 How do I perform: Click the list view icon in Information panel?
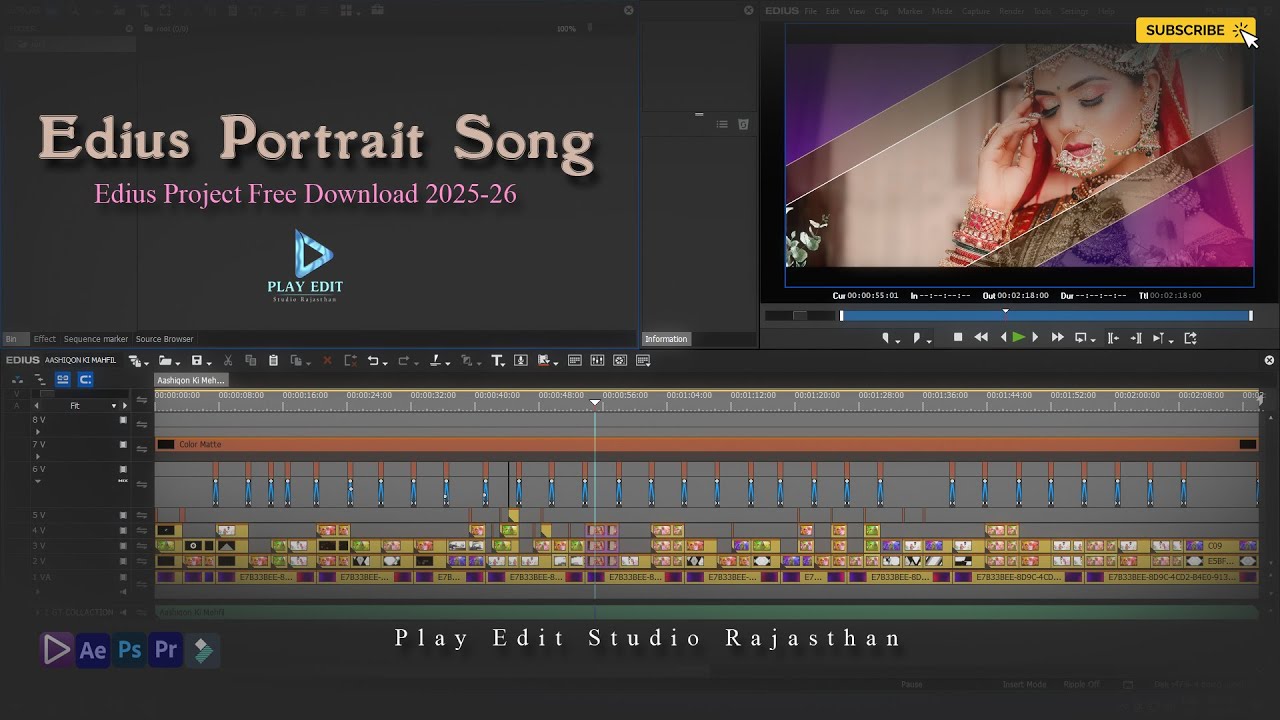[722, 124]
